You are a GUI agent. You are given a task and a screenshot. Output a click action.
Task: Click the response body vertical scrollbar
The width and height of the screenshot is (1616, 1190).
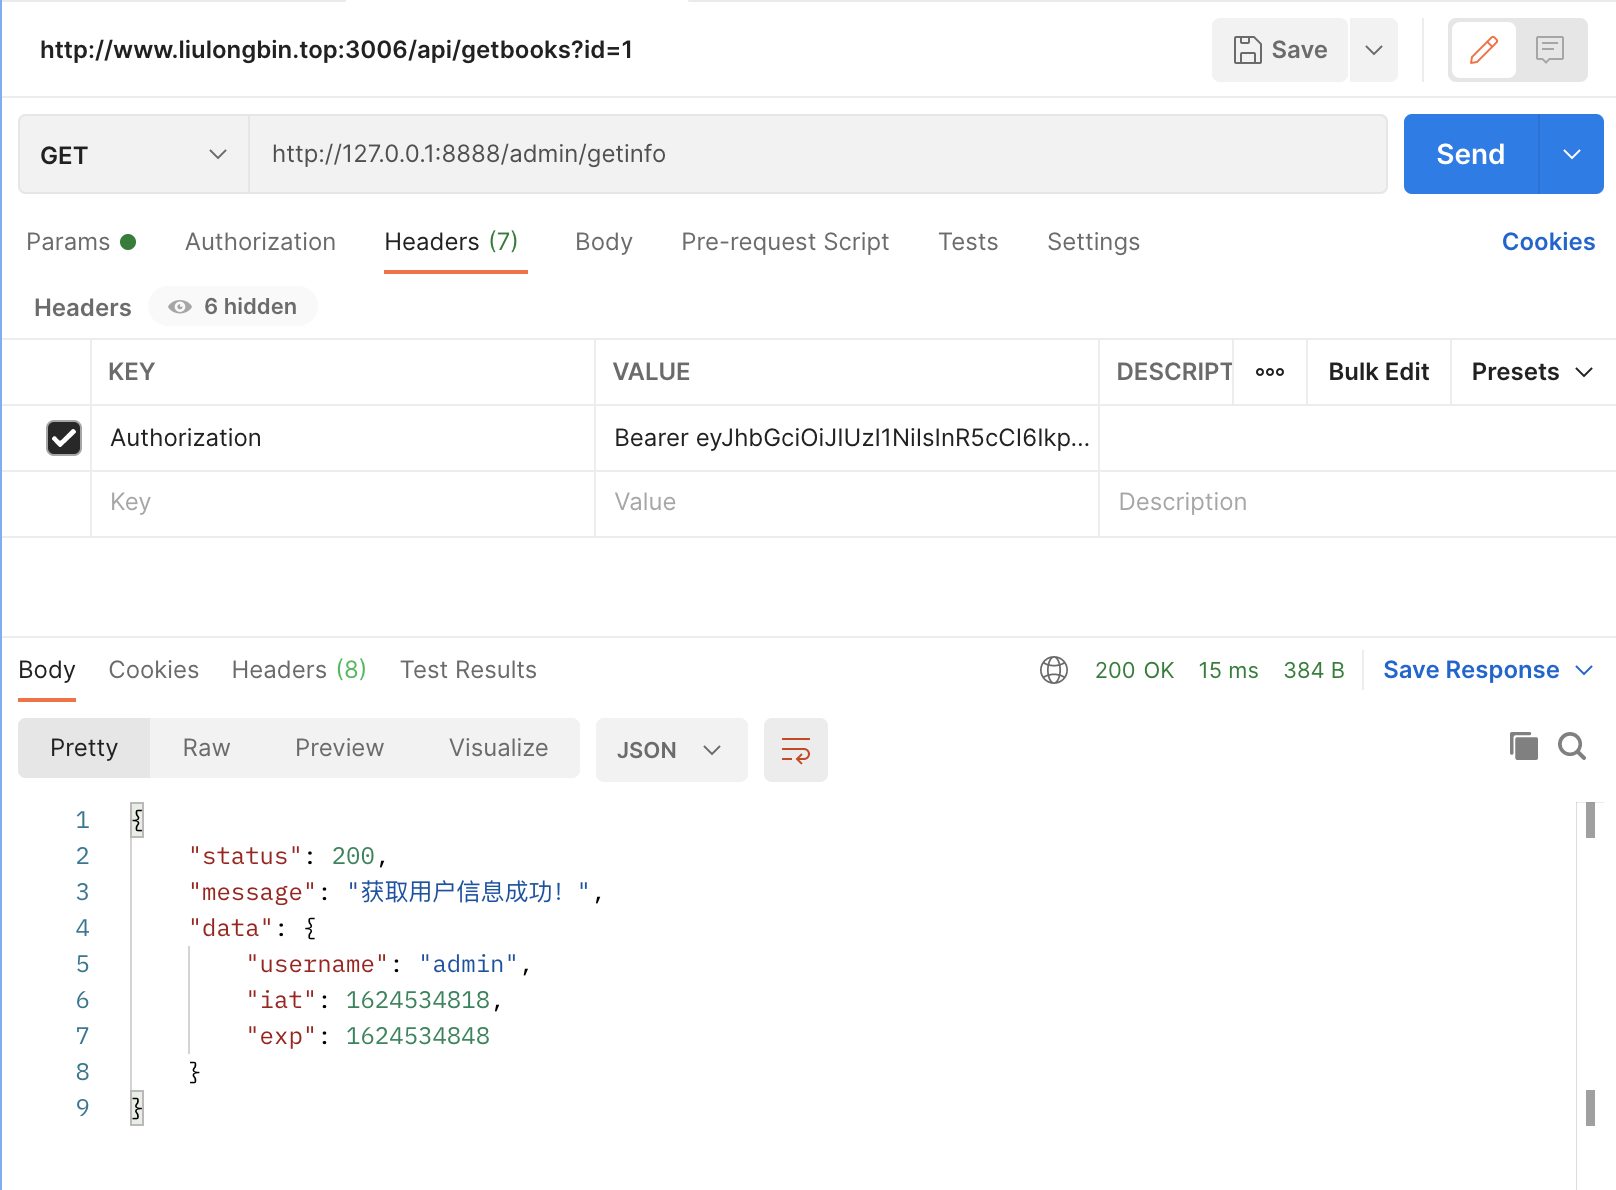1590,960
